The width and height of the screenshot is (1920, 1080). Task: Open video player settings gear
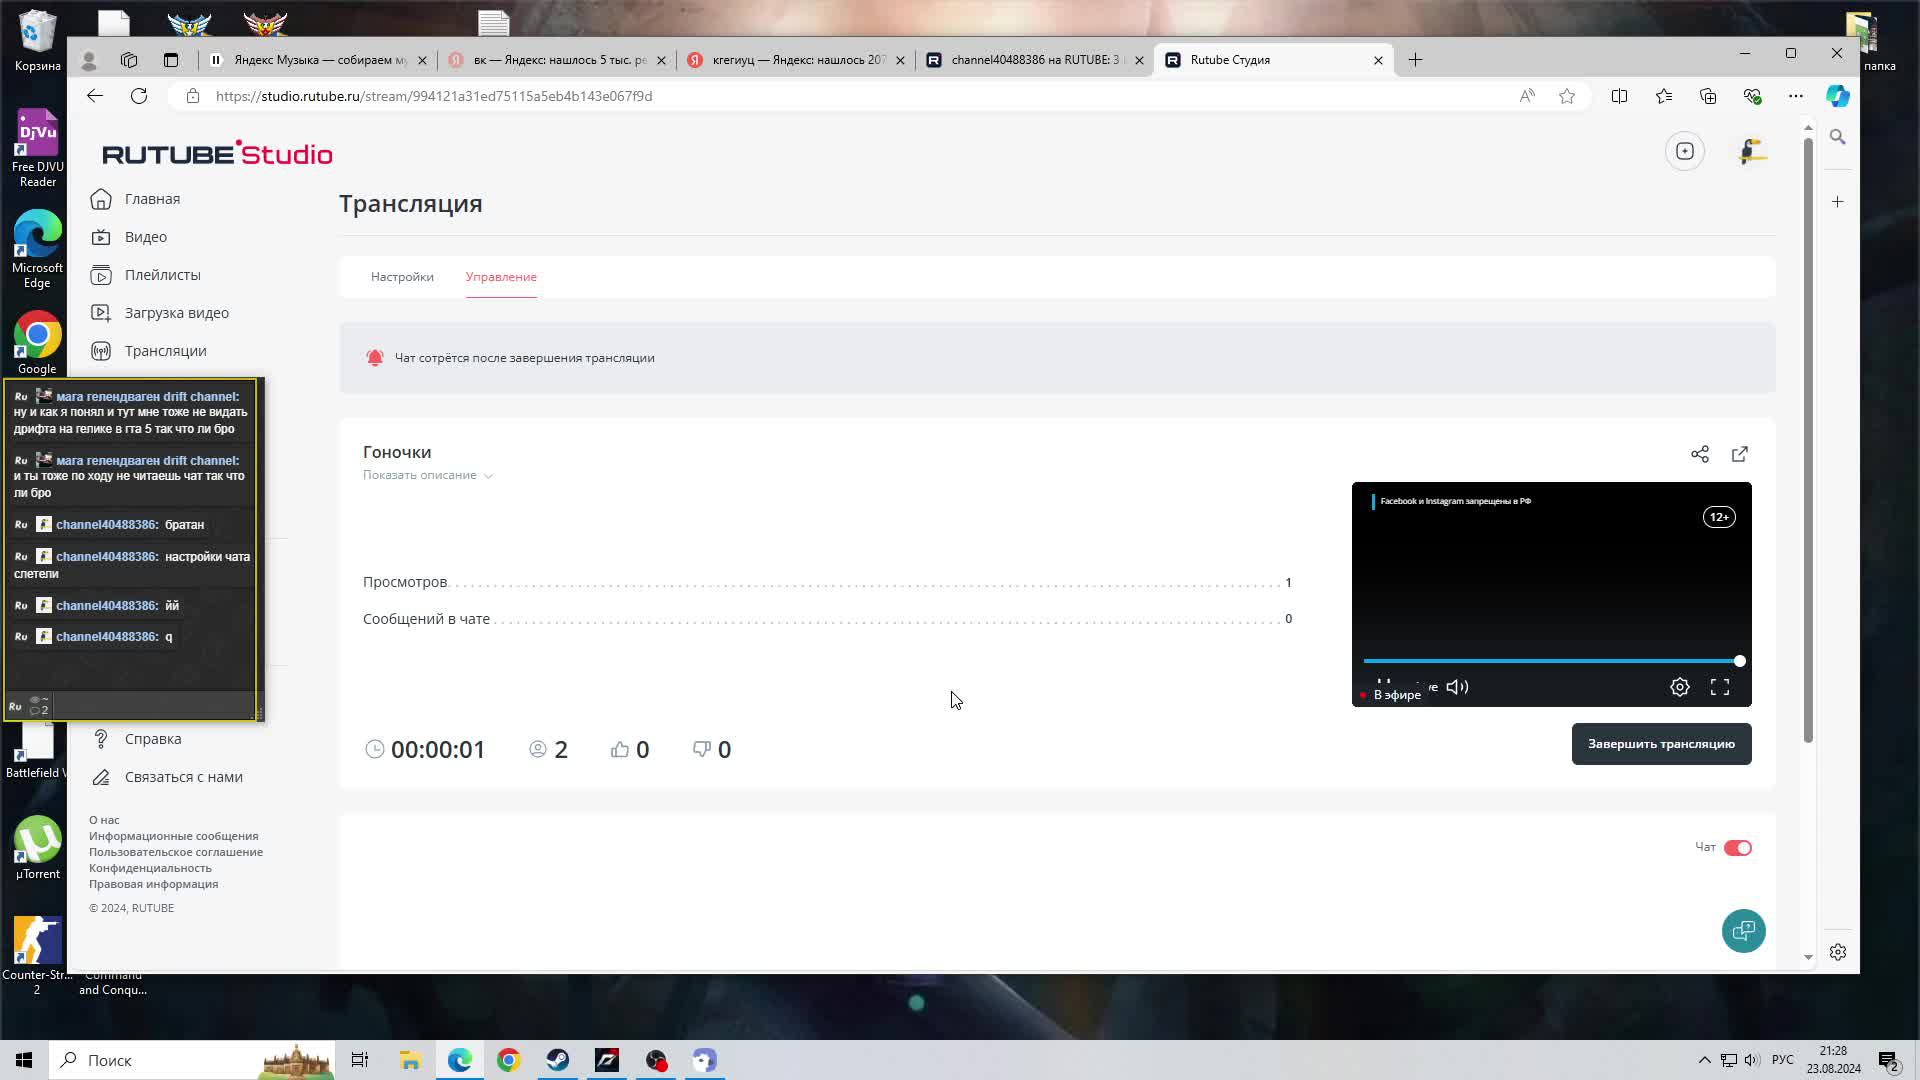tap(1680, 687)
